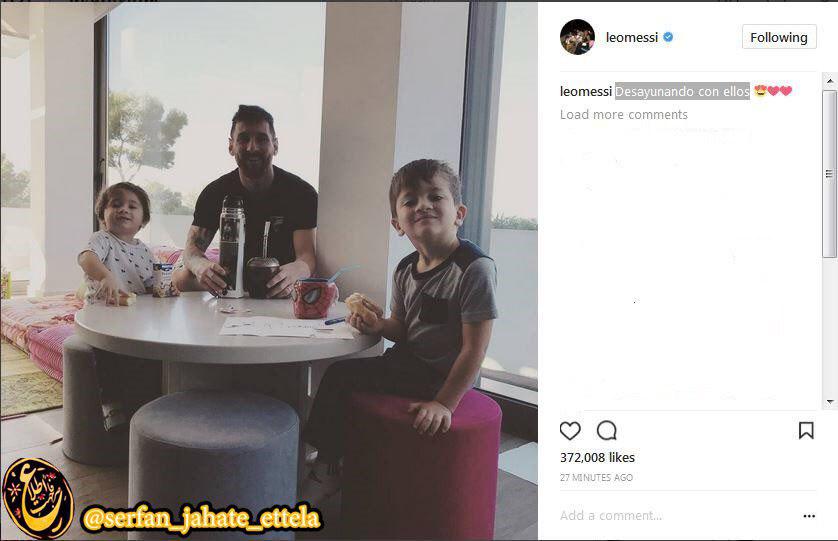Save post with the bookmark icon

(x=806, y=430)
